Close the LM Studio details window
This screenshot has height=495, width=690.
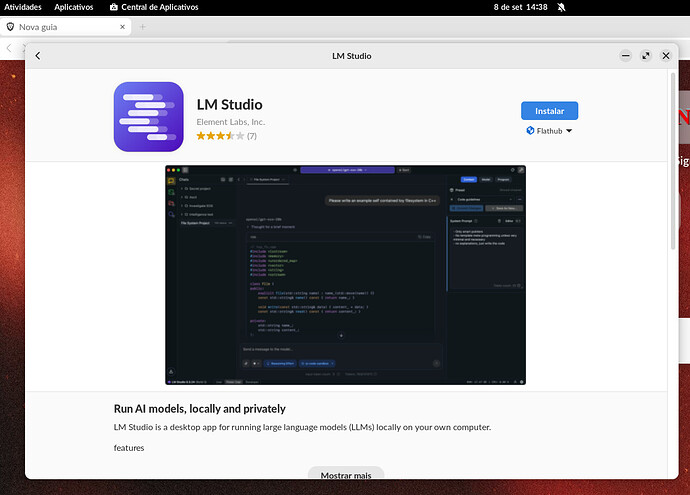[666, 56]
